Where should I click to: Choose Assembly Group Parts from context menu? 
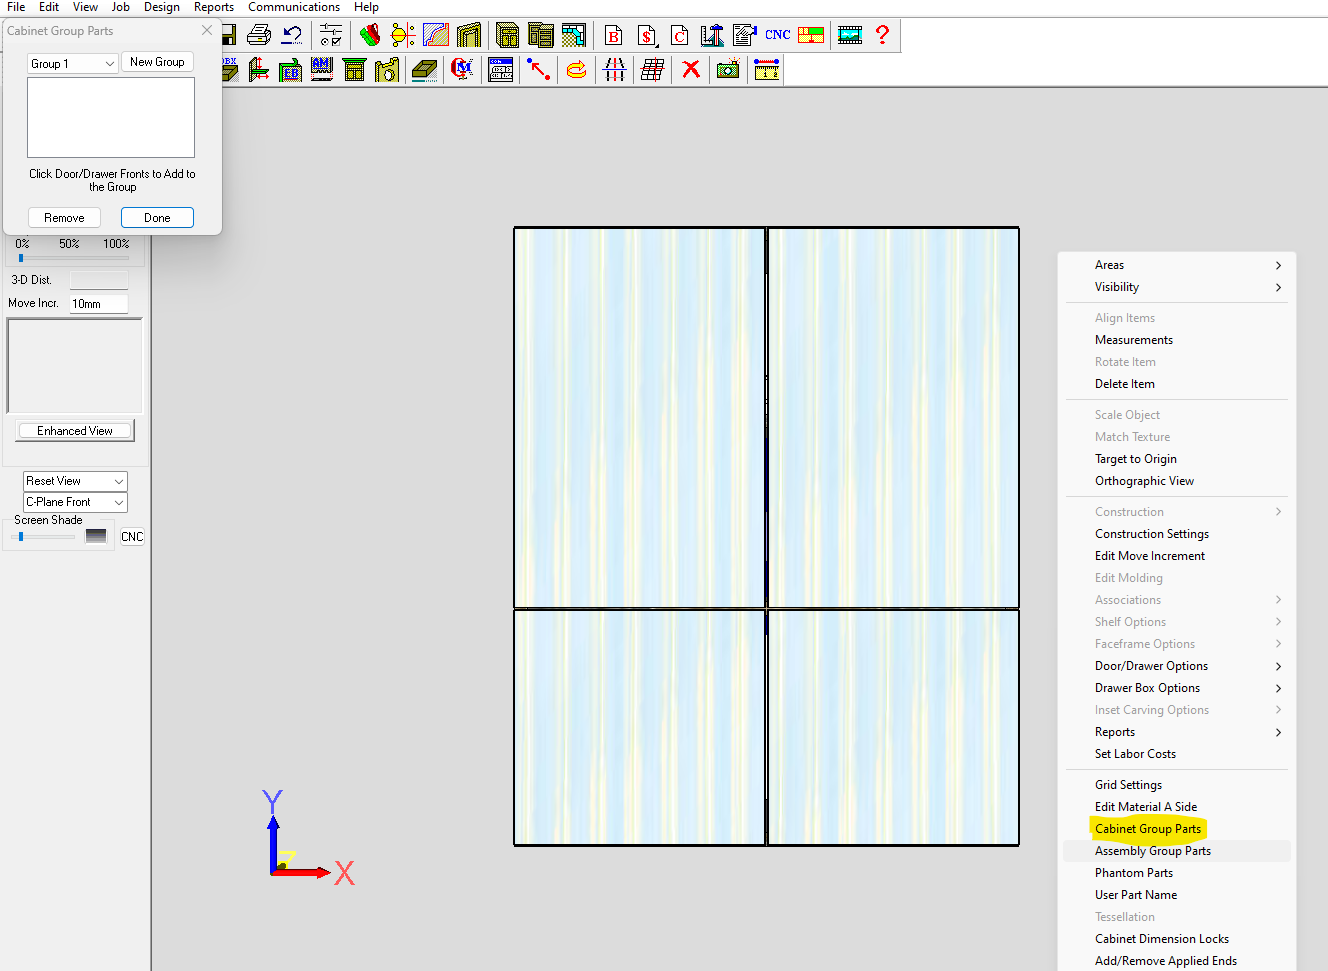tap(1152, 851)
